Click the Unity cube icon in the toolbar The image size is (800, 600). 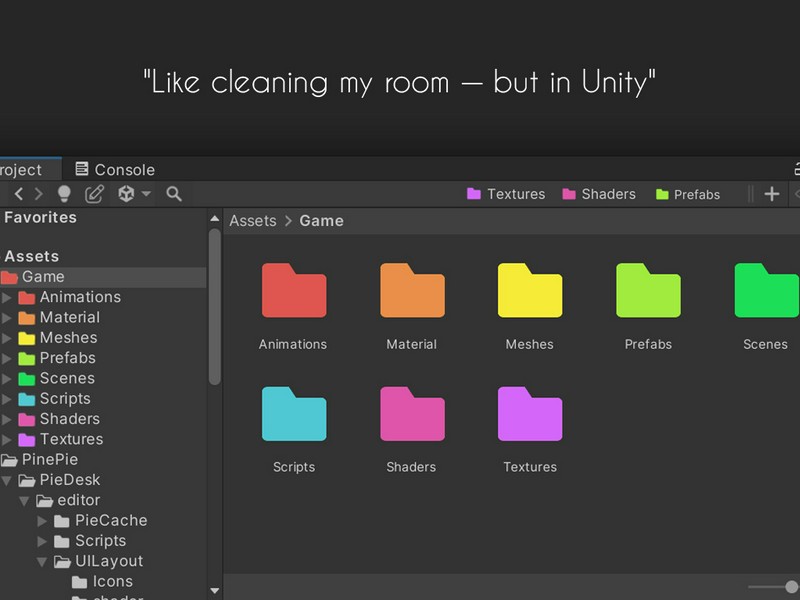[126, 194]
